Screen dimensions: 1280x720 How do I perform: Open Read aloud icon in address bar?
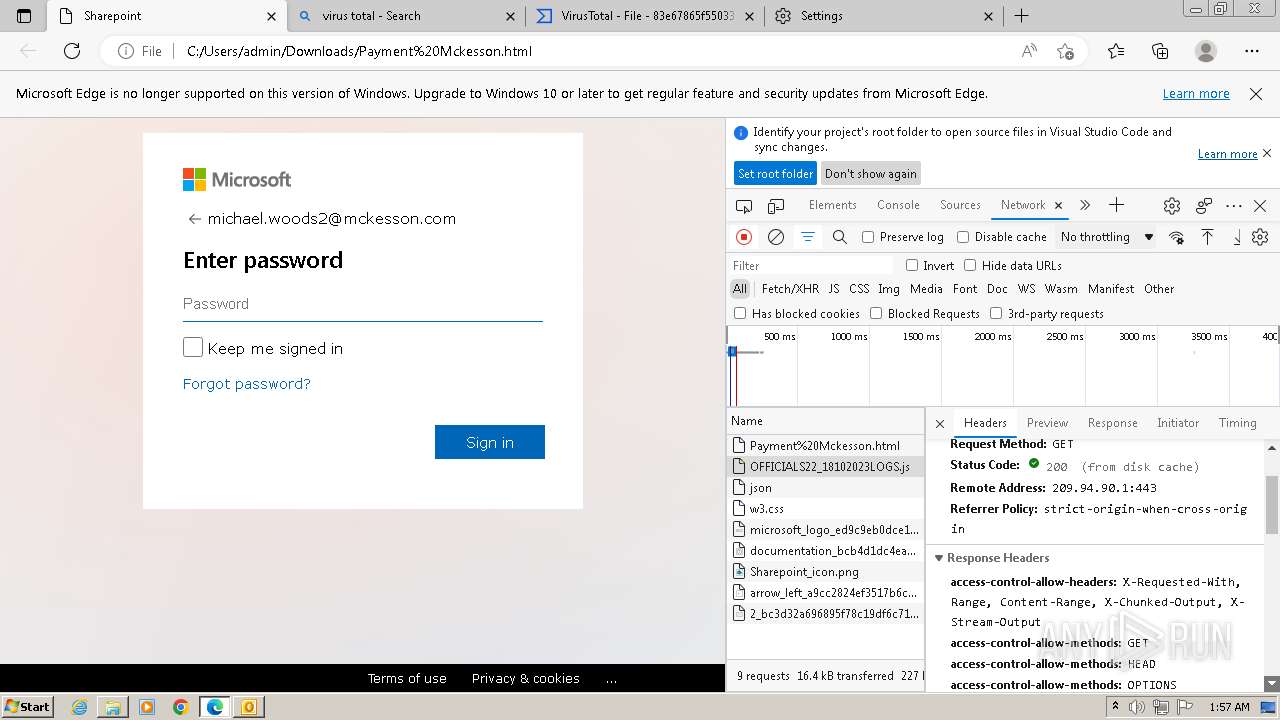1029,51
